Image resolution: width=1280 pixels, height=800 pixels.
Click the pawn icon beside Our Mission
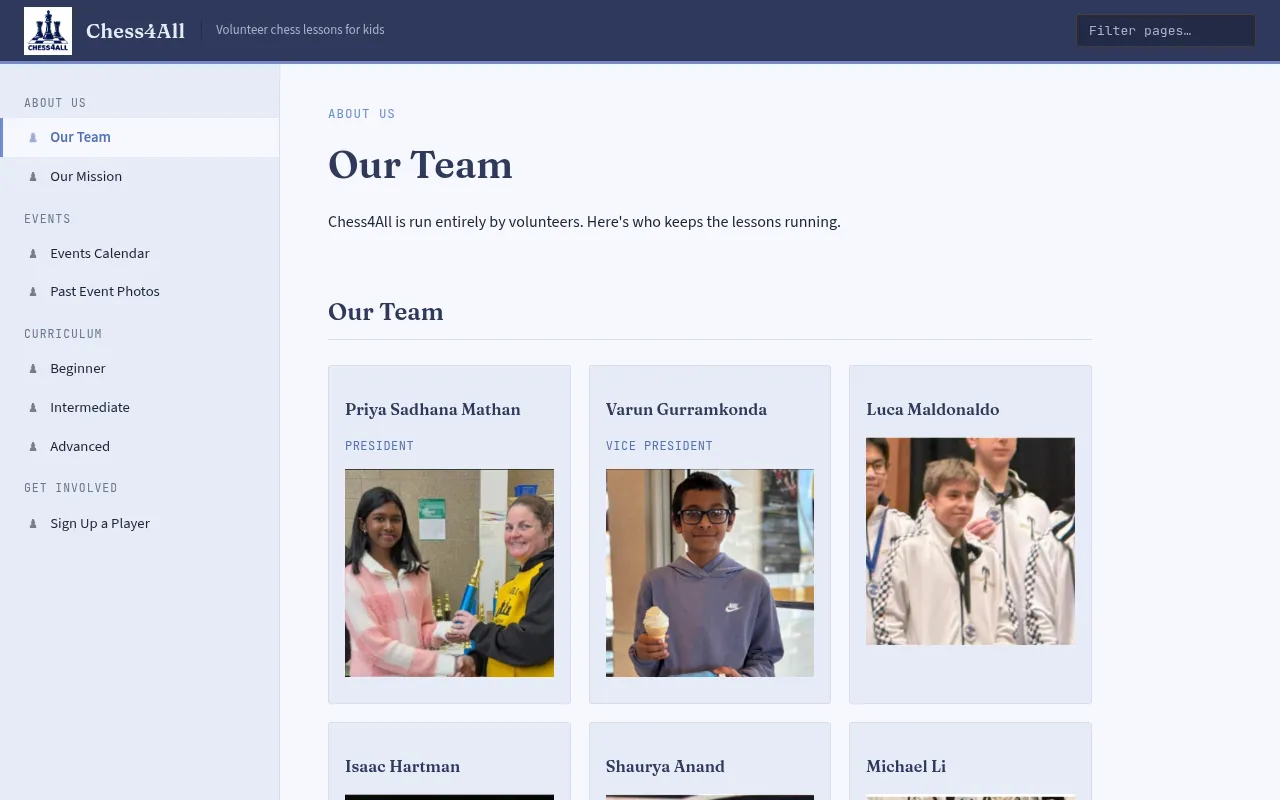point(33,177)
